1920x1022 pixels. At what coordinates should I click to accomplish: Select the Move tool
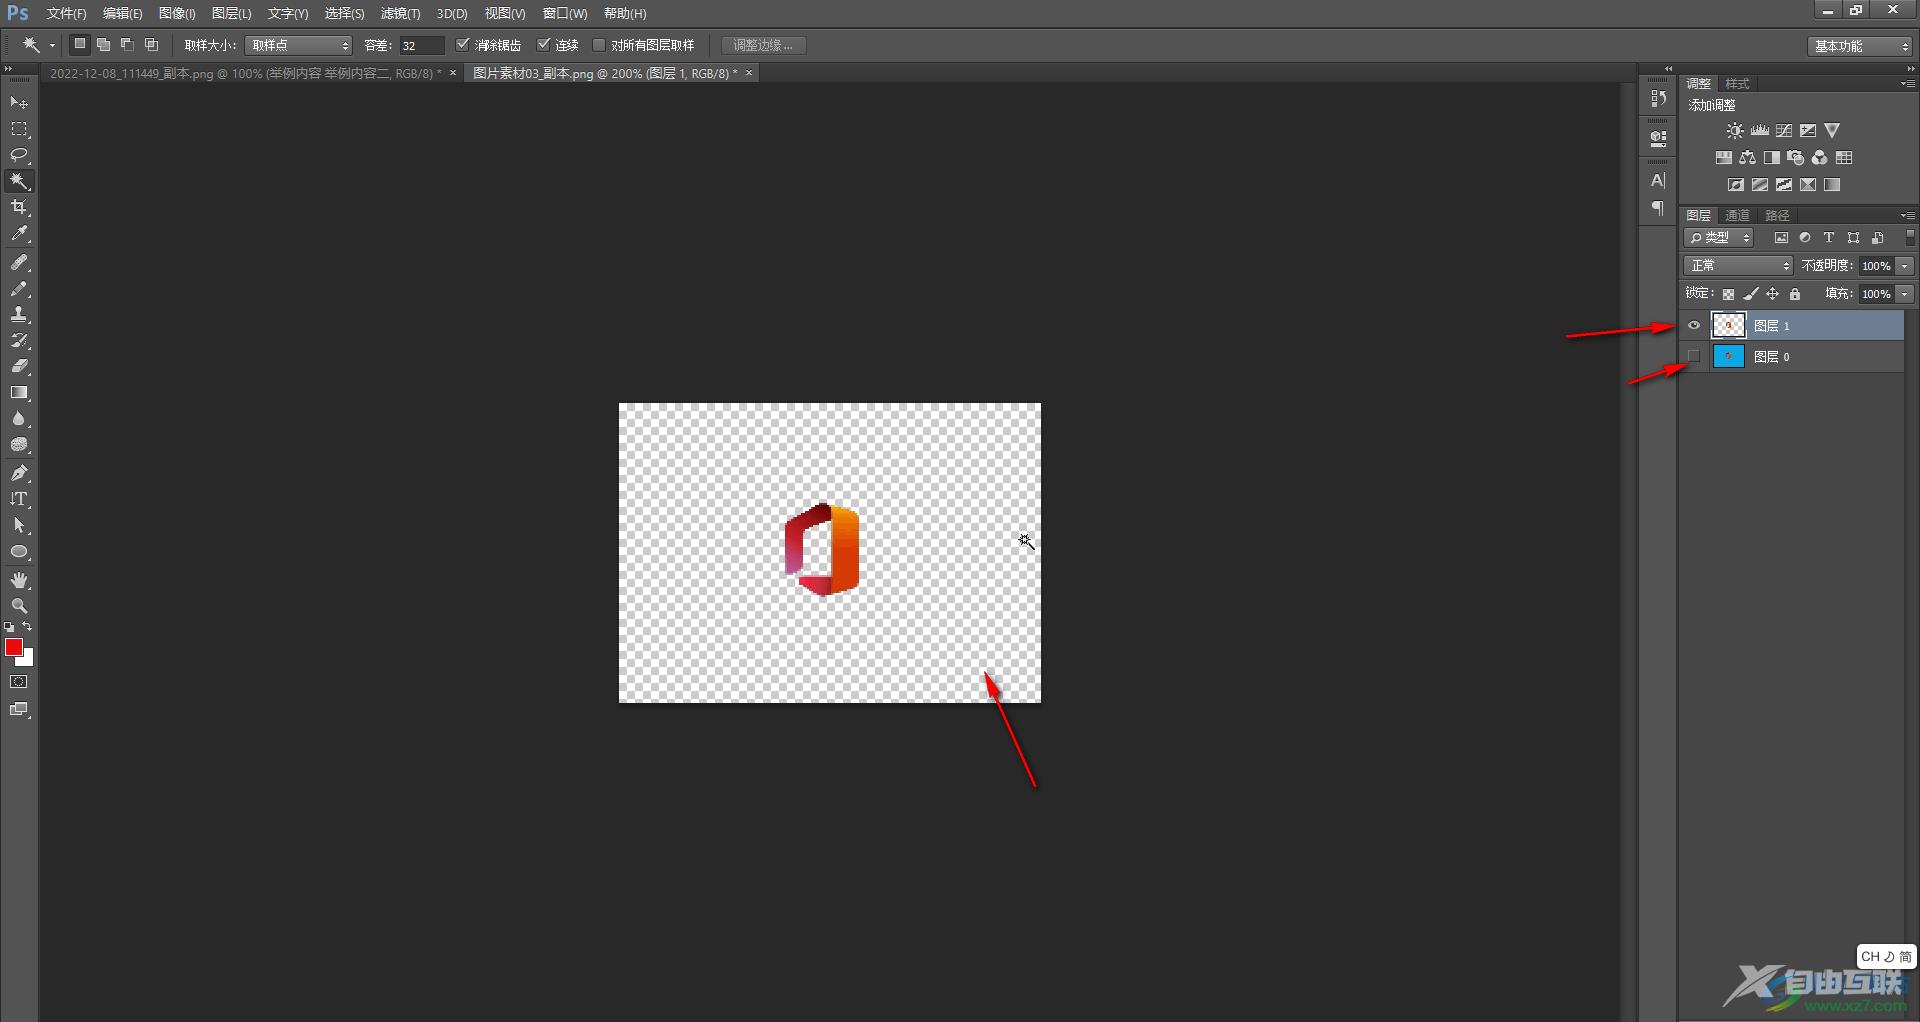tap(19, 103)
